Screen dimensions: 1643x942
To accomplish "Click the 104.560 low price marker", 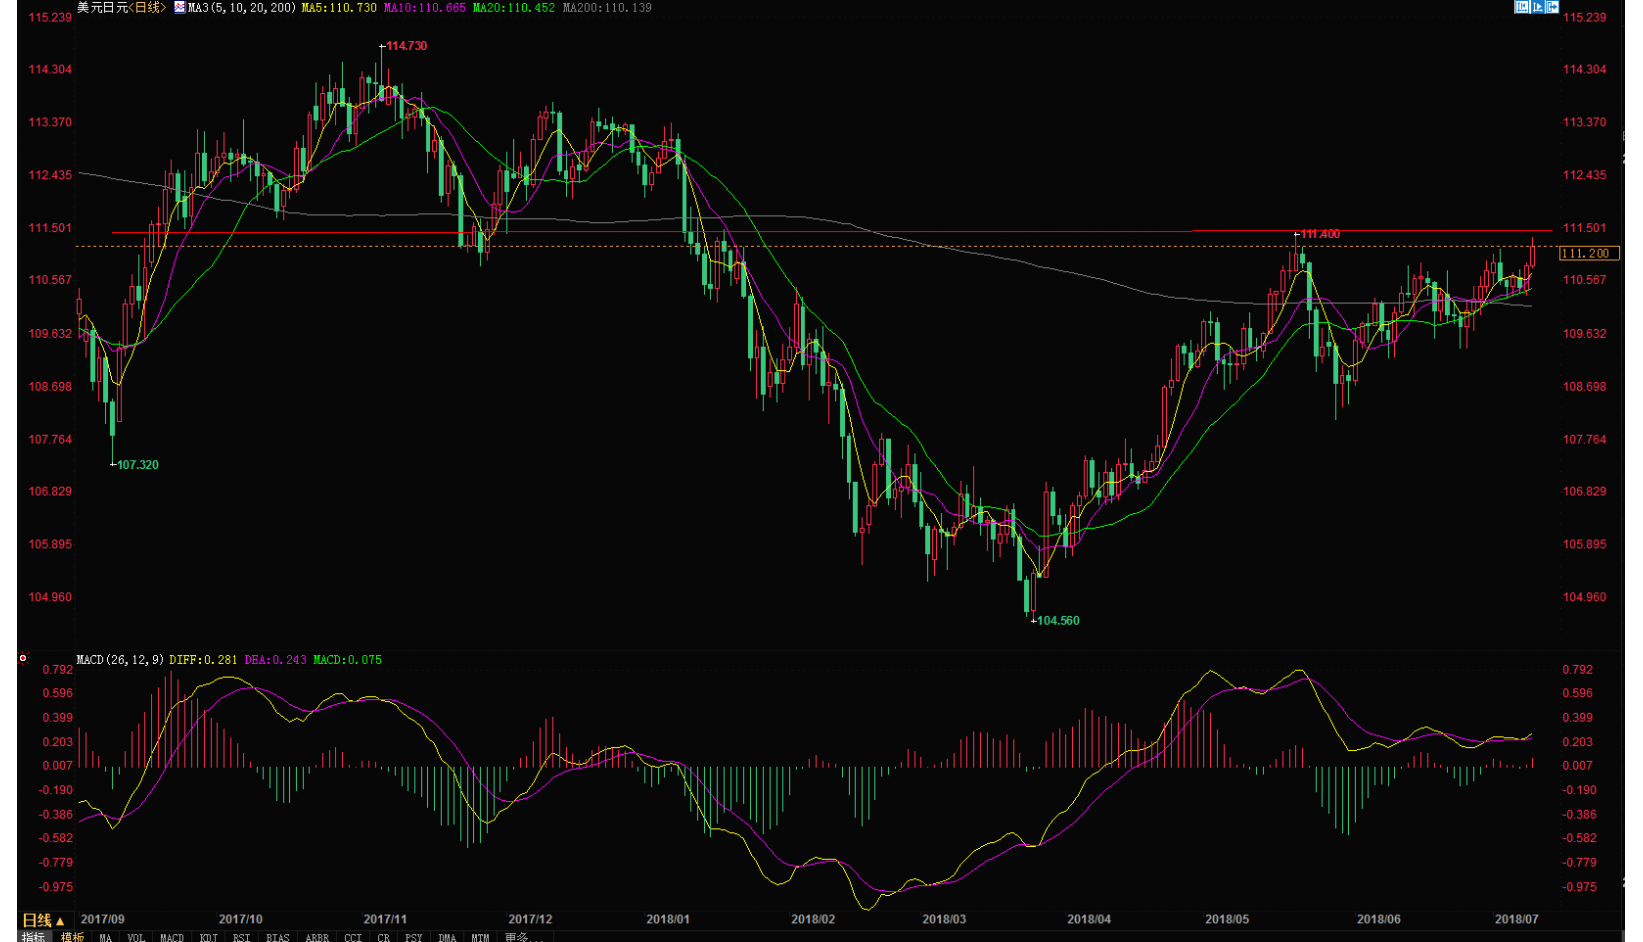I will tap(1058, 621).
